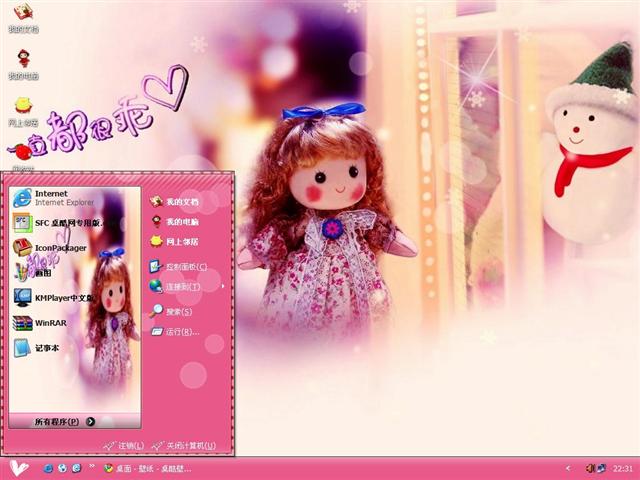Expand hidden system tray icons arrow
Viewport: 640px width, 480px height.
coord(568,469)
